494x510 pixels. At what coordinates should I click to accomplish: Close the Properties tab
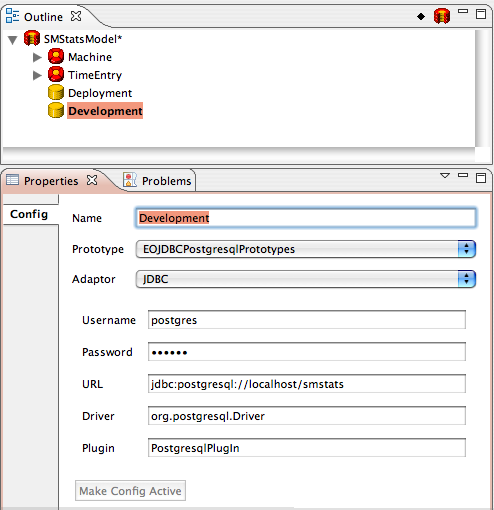click(92, 180)
